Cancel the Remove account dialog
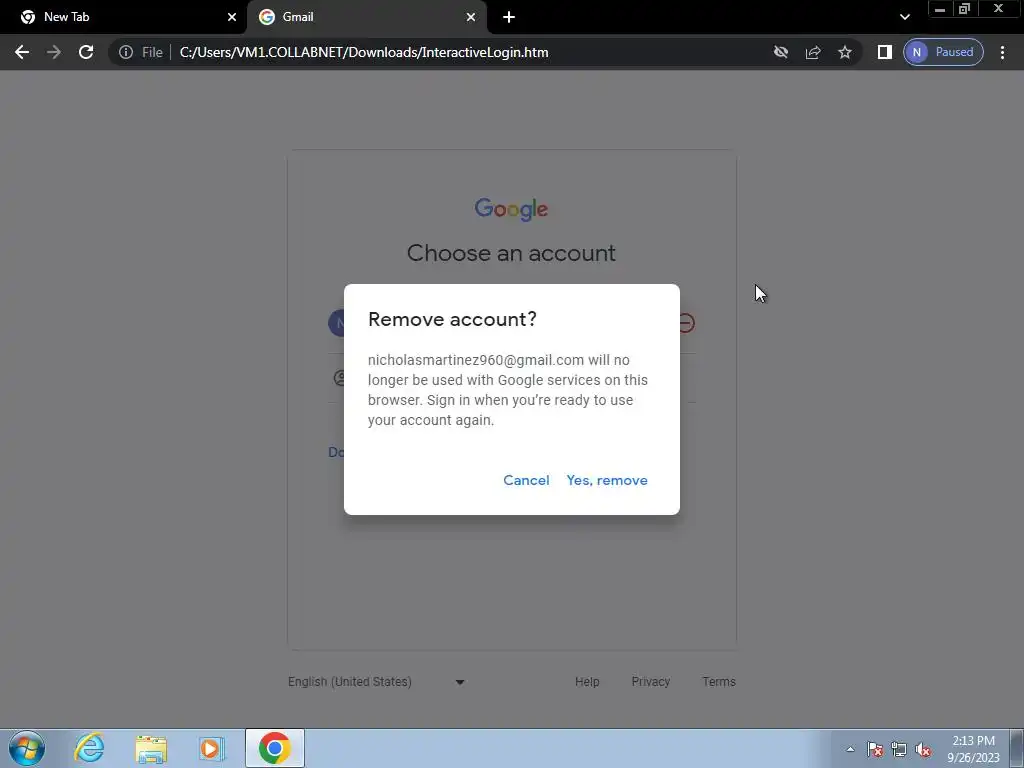 526,480
